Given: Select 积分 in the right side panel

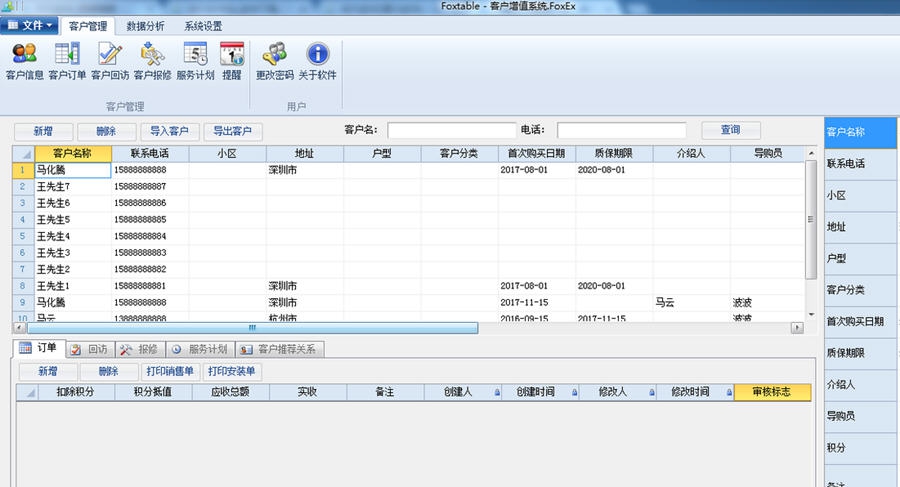Looking at the screenshot, I should pos(860,448).
